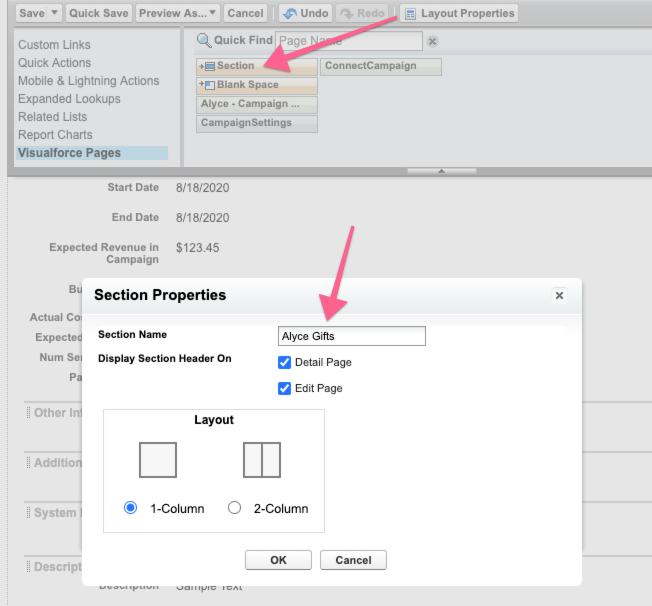This screenshot has width=652, height=606.
Task: Open Quick Actions category
Action: 54,62
